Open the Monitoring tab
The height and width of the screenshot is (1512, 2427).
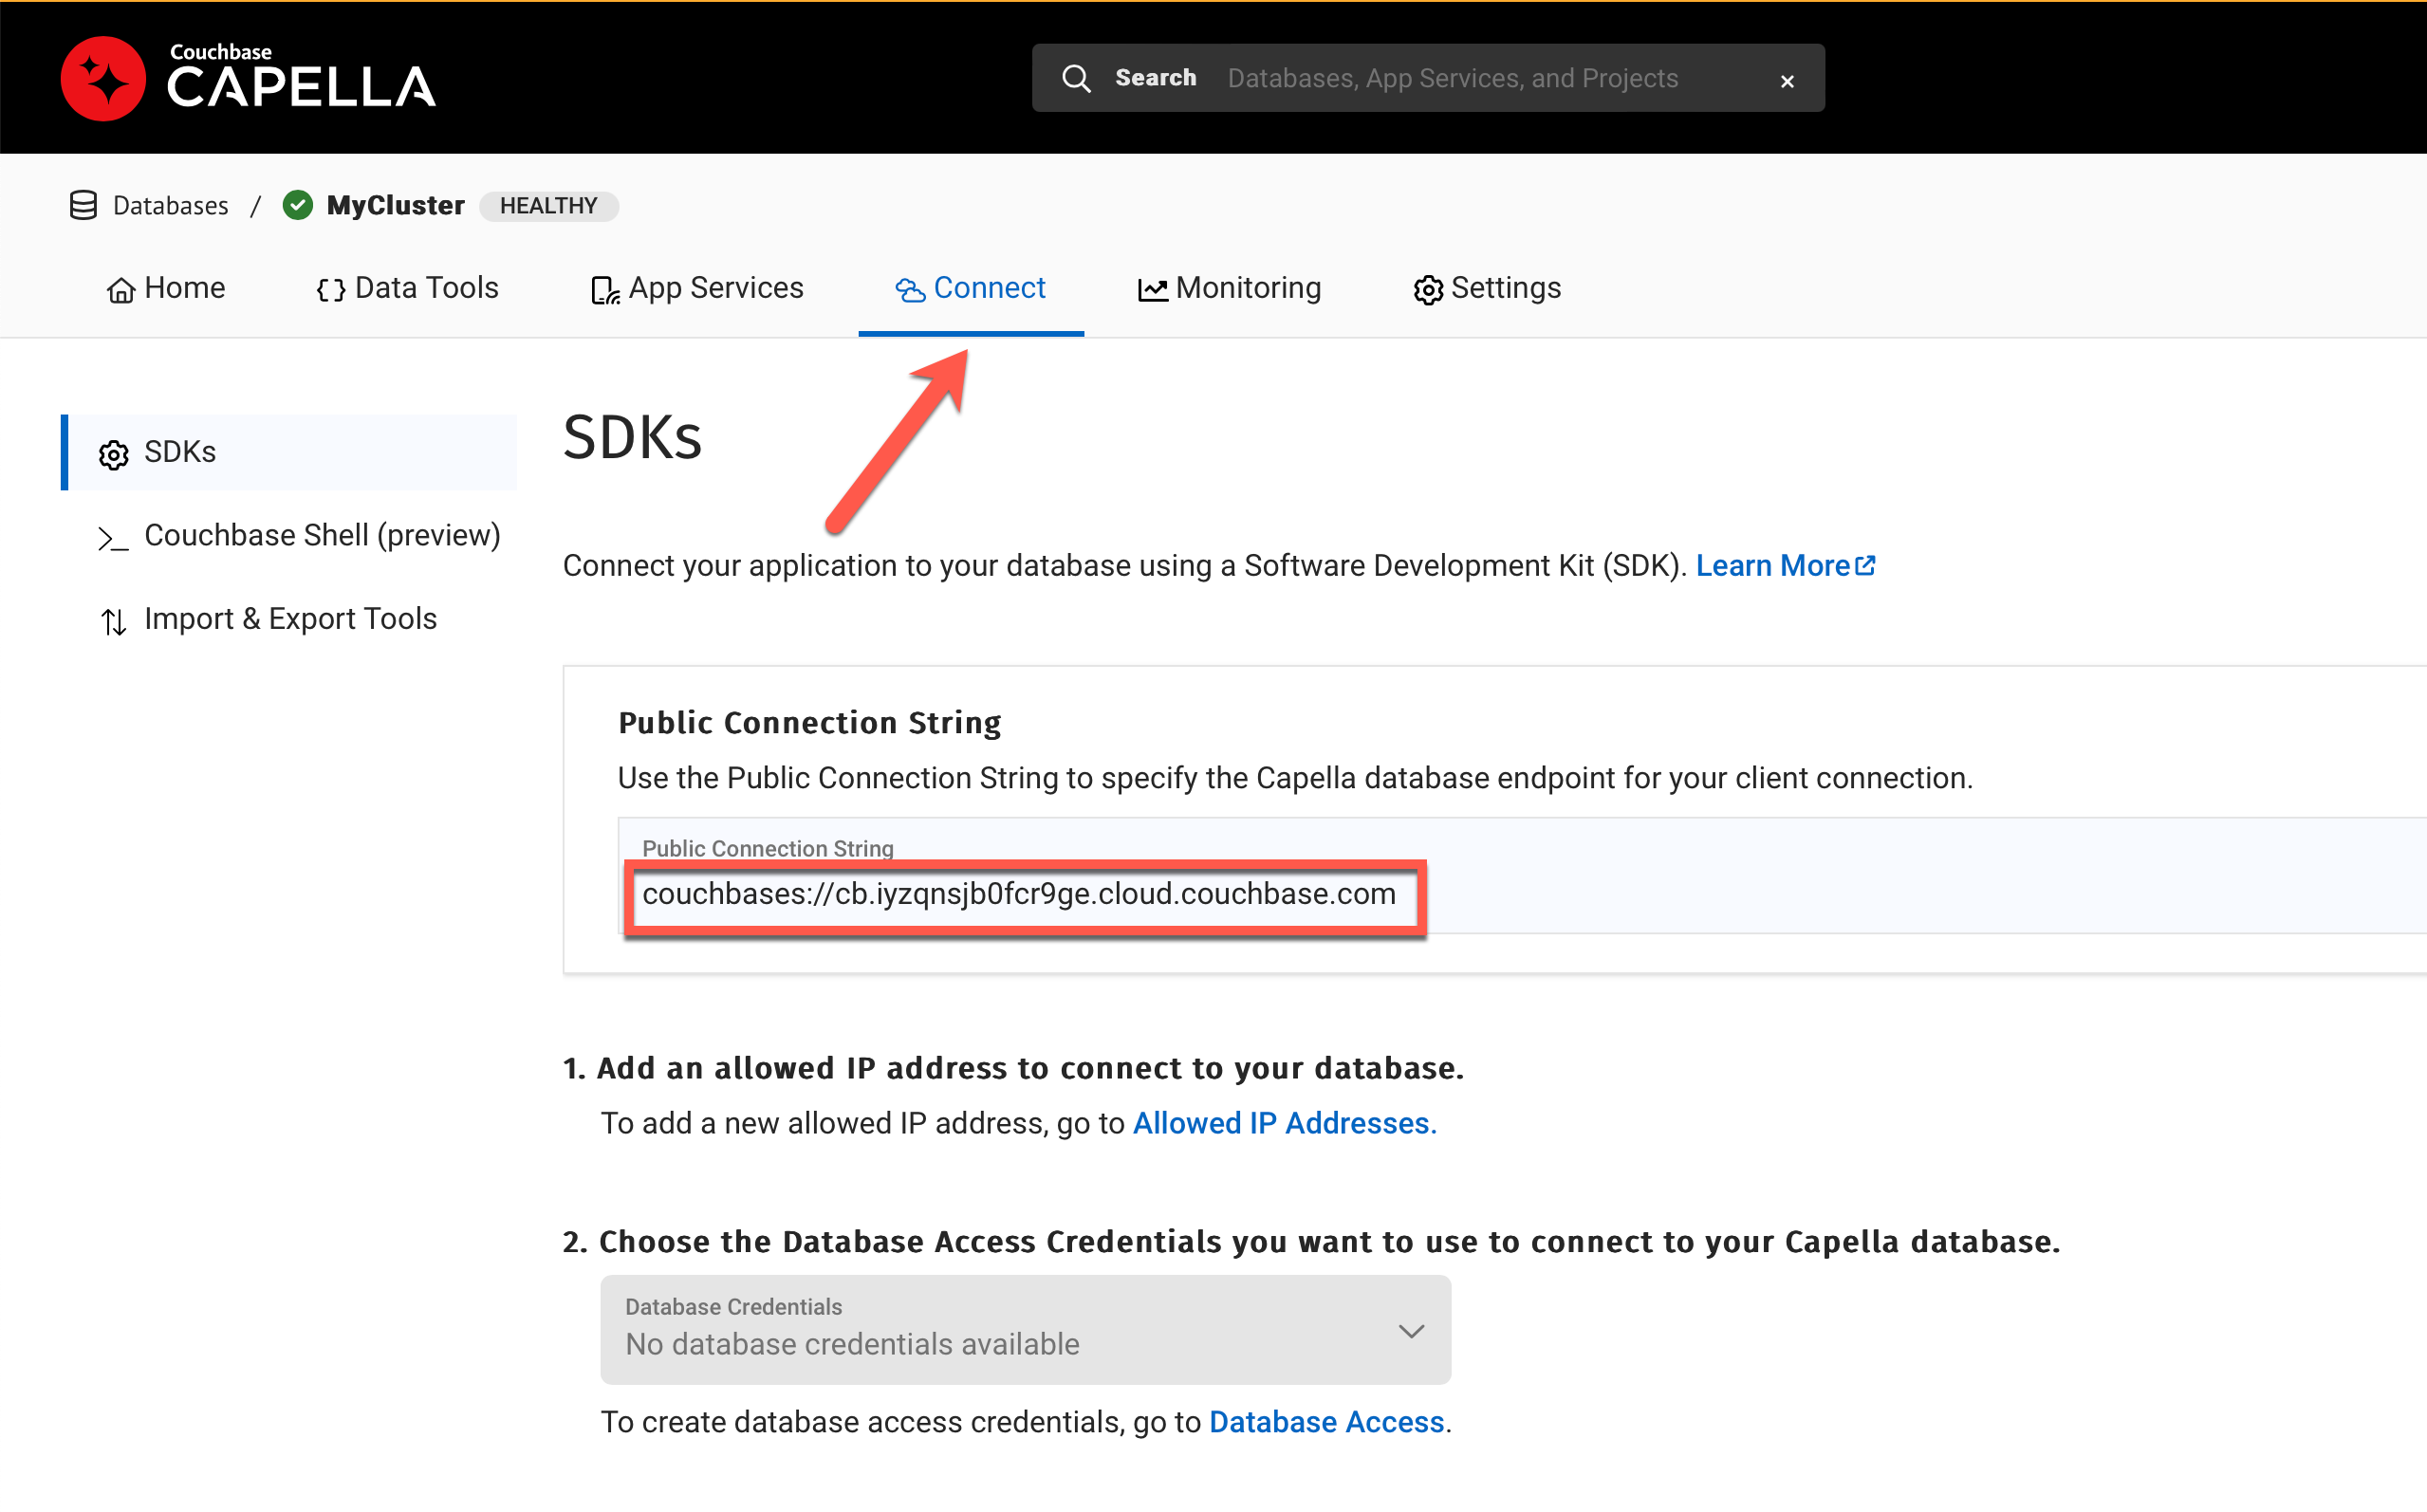tap(1230, 289)
